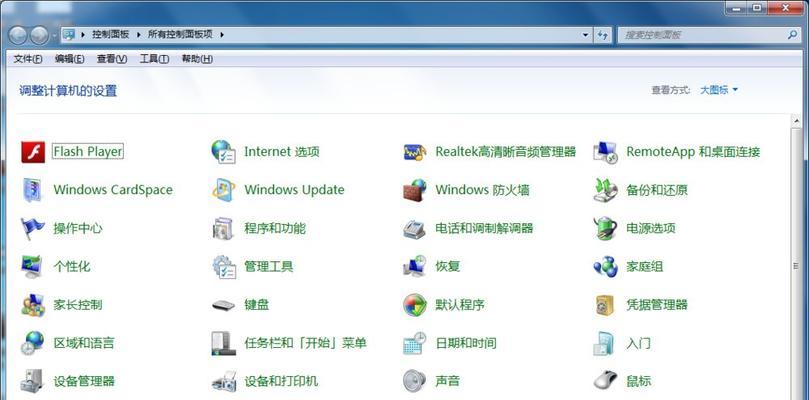The image size is (809, 400).
Task: Open the 凭据管理器 safe icon
Action: (x=605, y=305)
